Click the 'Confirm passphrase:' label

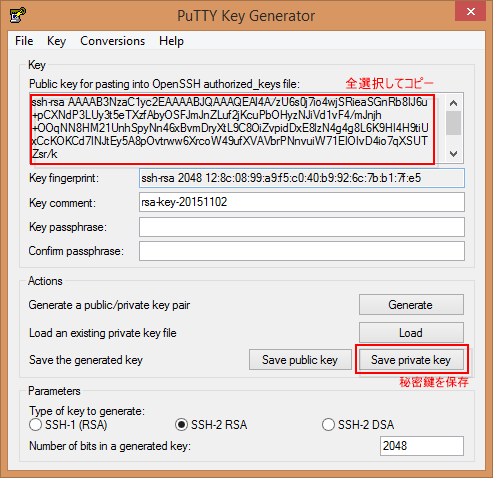(76, 251)
